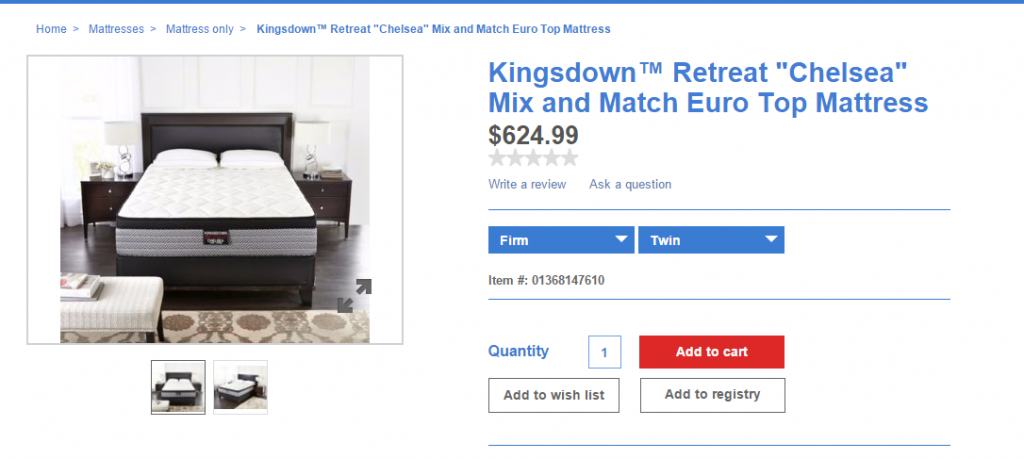The width and height of the screenshot is (1024, 459).
Task: Click the expand image arrows icon
Action: tap(354, 295)
